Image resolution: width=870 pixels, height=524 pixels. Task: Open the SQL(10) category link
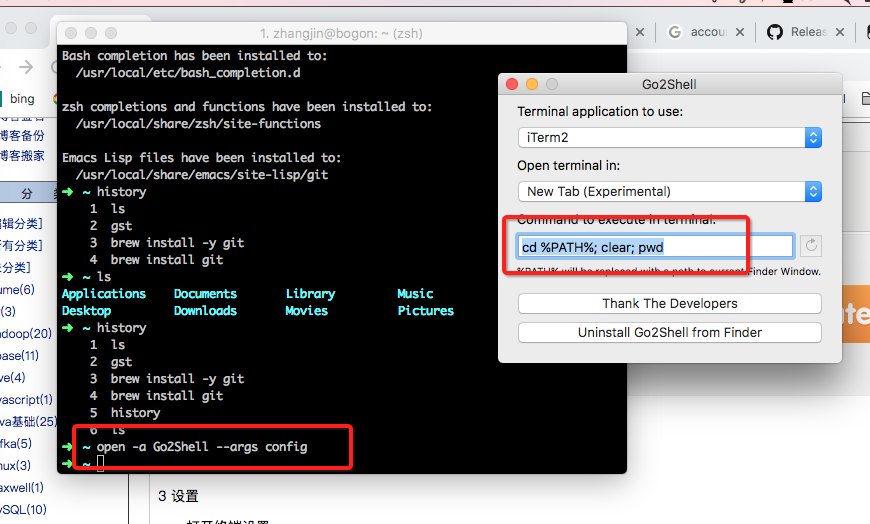coord(23,510)
